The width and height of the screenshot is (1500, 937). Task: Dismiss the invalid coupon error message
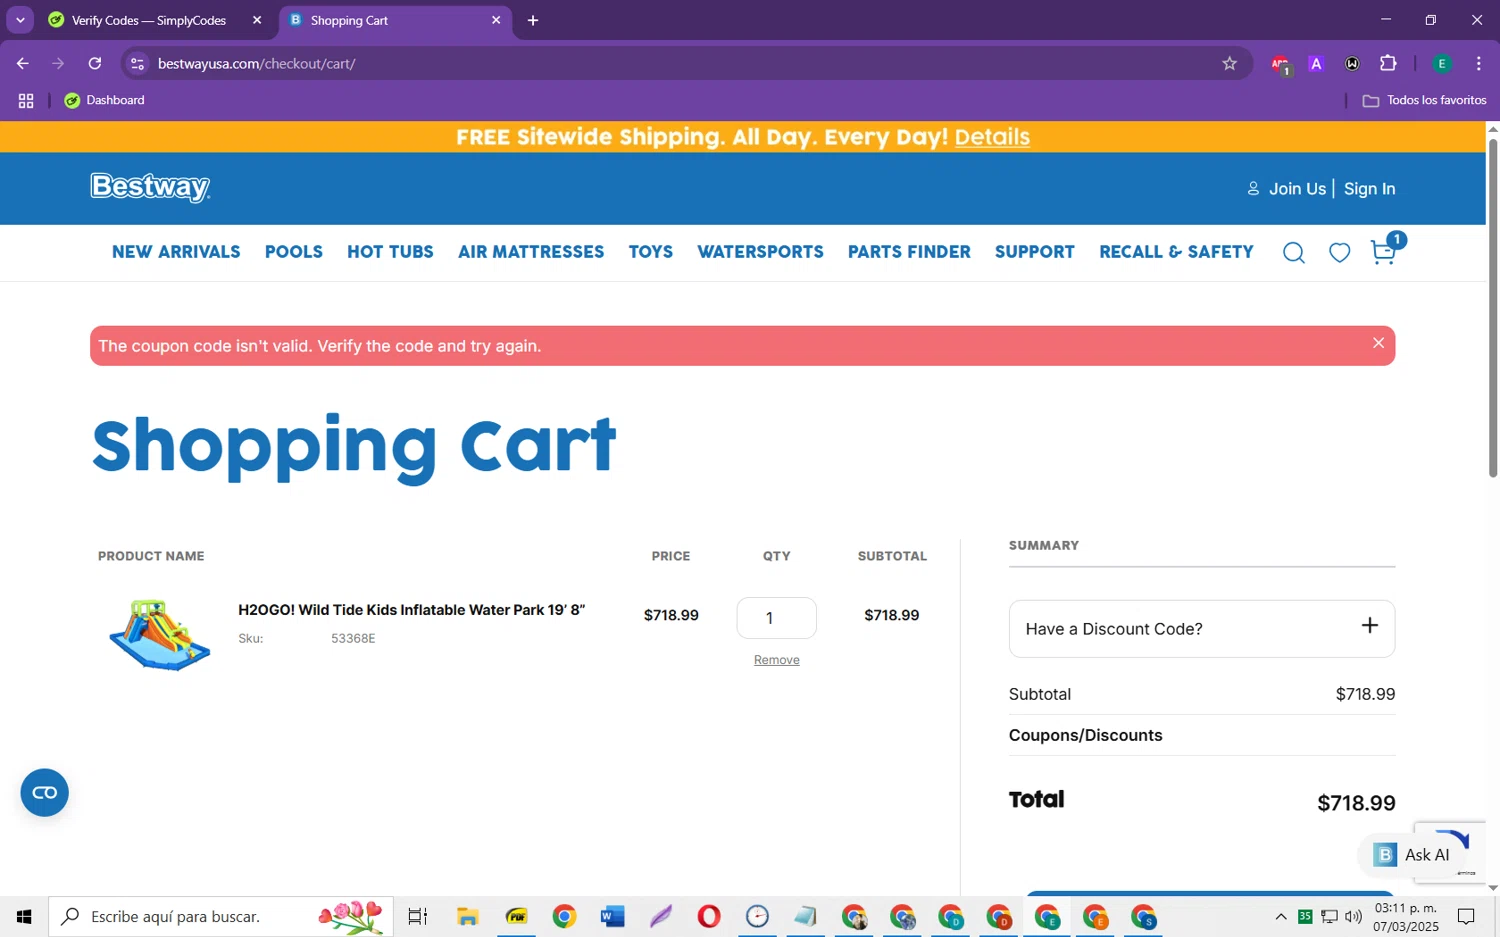click(1378, 343)
